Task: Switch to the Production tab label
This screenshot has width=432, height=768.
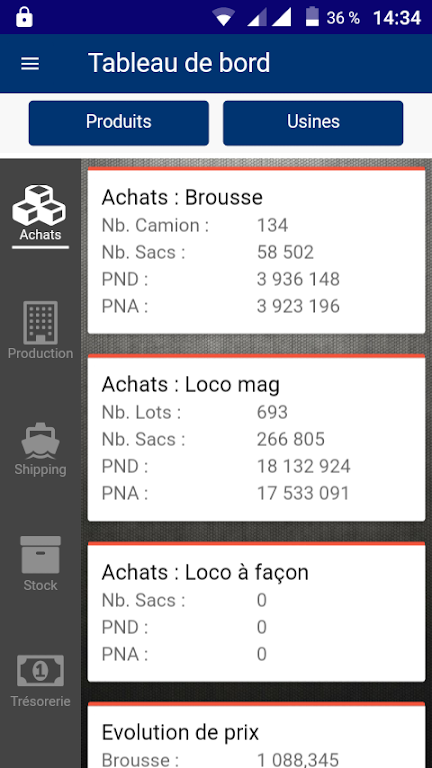Action: coord(40,353)
